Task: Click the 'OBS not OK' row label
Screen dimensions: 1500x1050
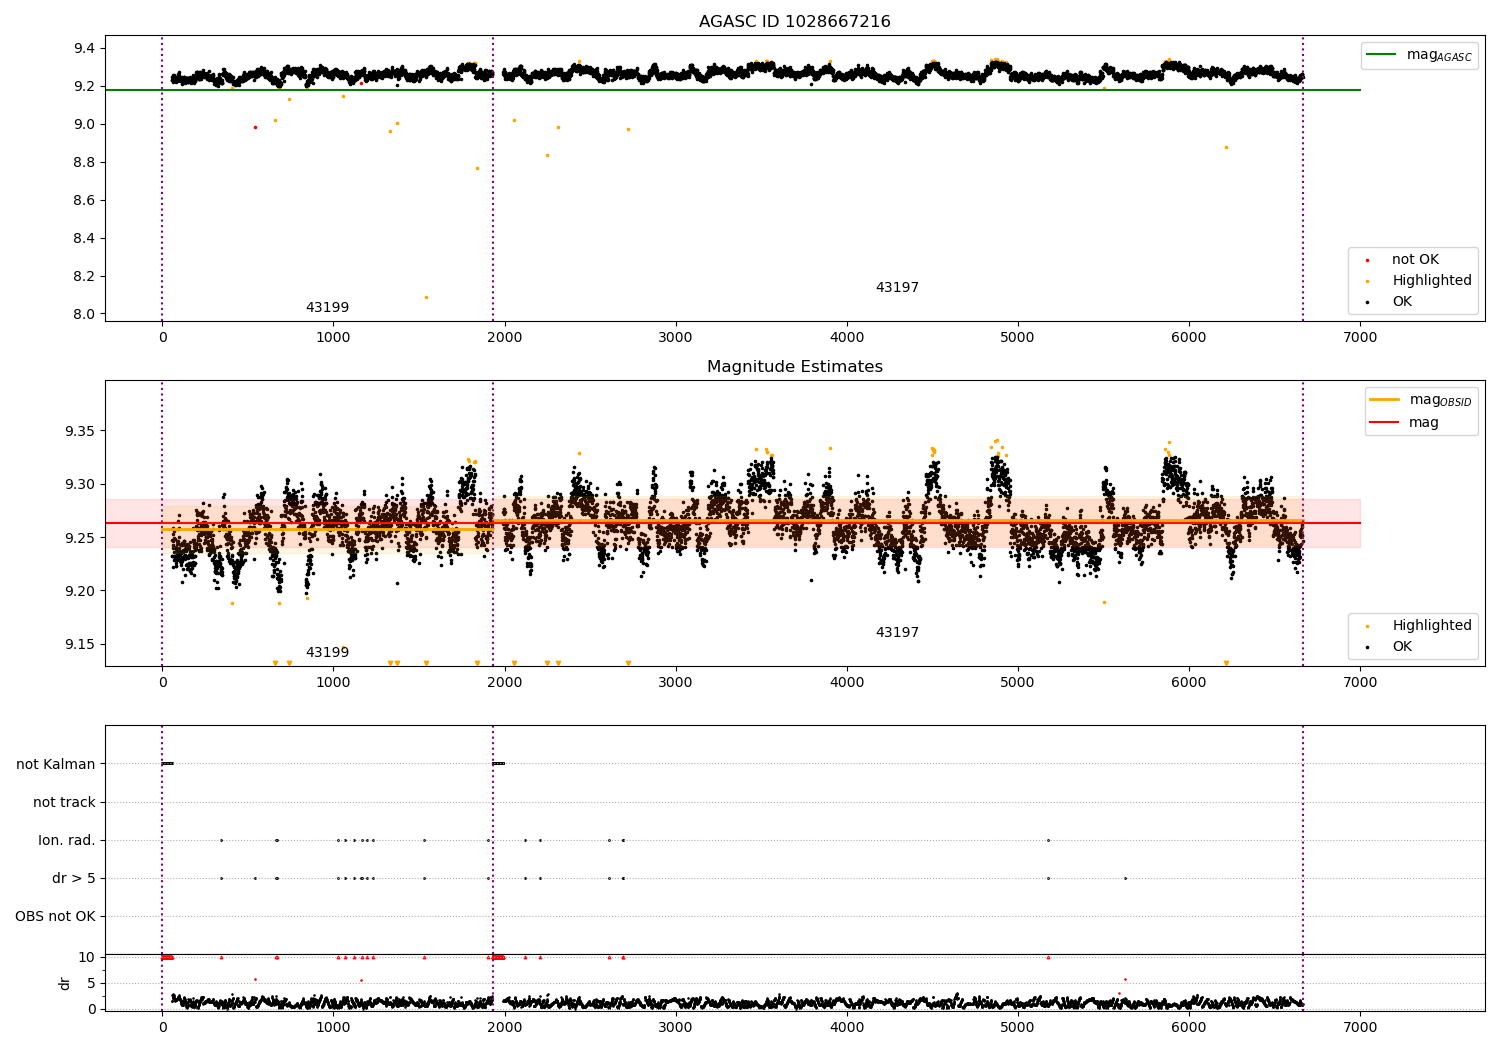Action: pyautogui.click(x=55, y=916)
